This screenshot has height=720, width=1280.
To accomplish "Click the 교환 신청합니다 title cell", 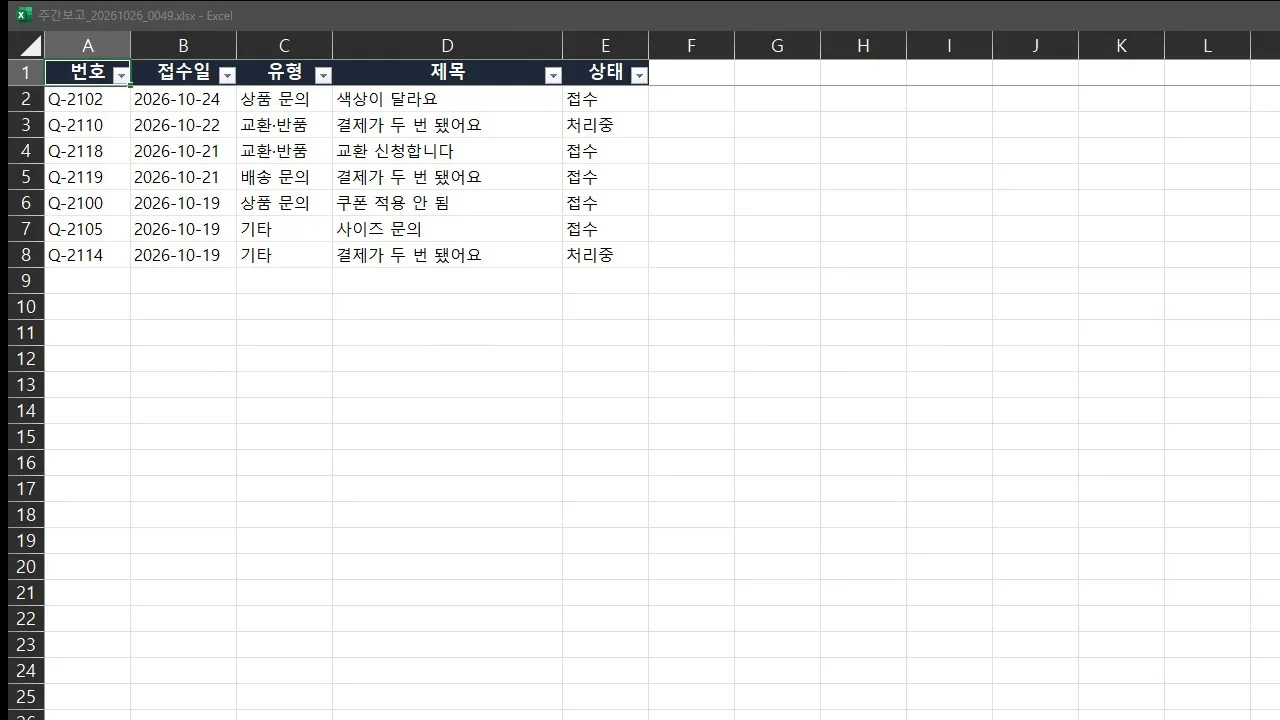I will click(x=447, y=151).
